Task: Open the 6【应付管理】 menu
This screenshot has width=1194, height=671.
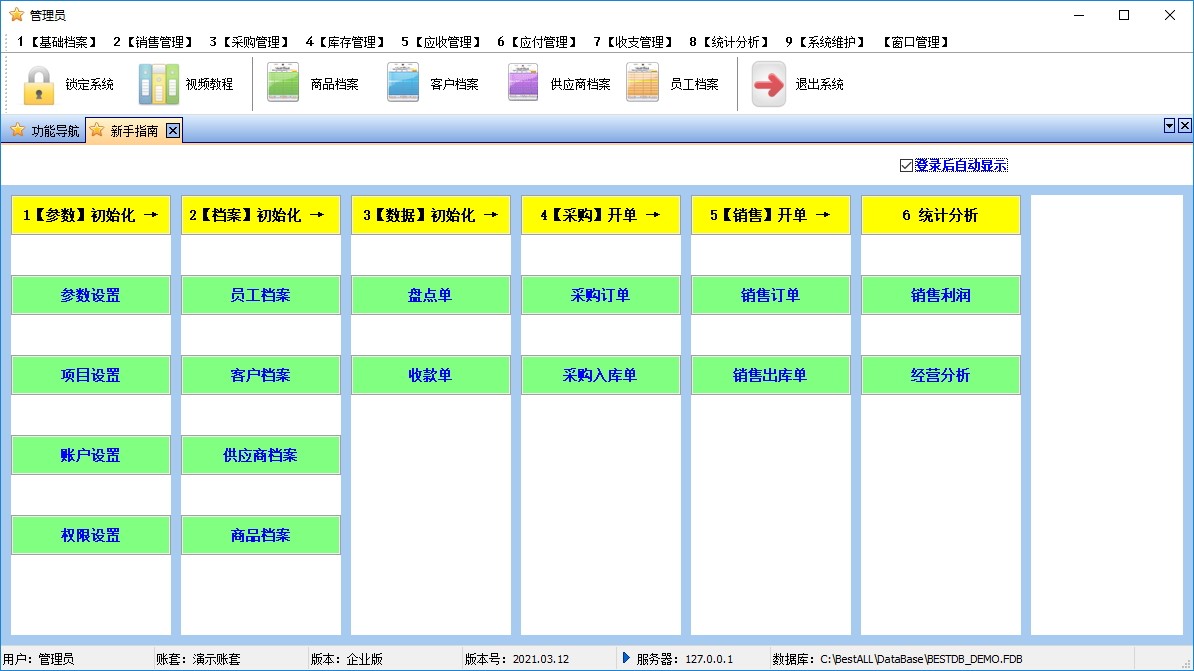Action: [536, 42]
